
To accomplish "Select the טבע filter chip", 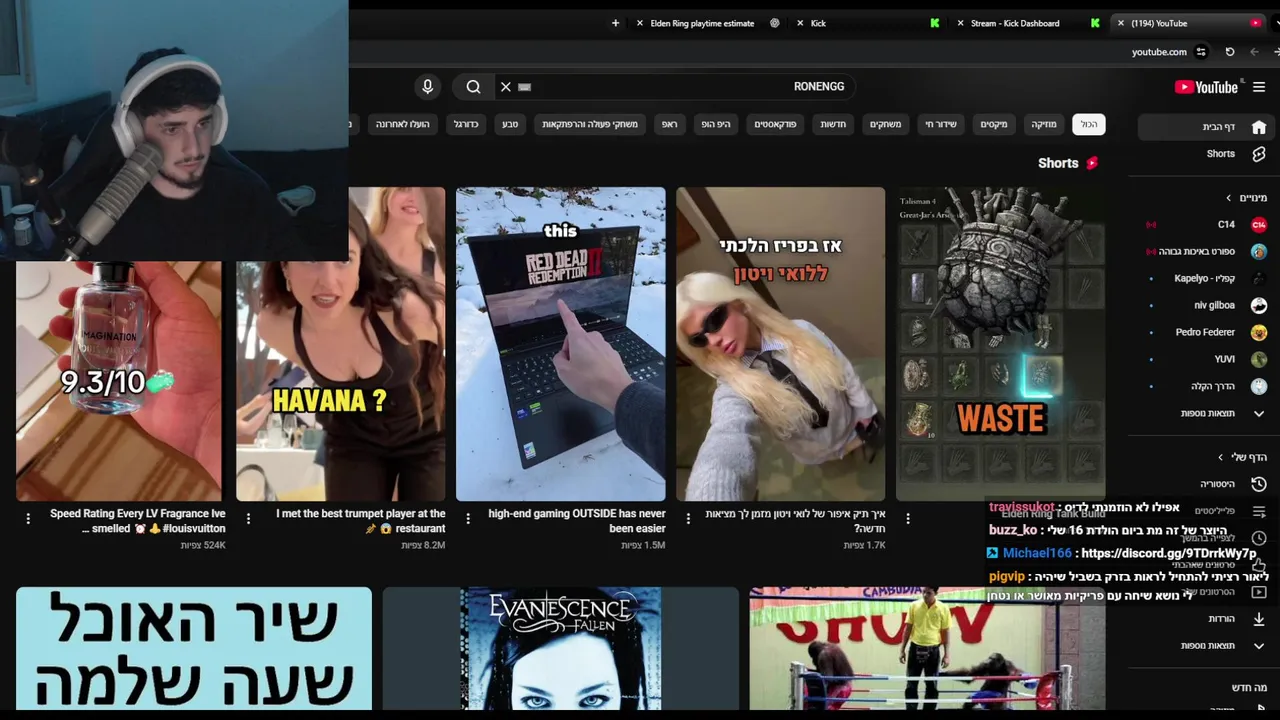I will tap(510, 124).
